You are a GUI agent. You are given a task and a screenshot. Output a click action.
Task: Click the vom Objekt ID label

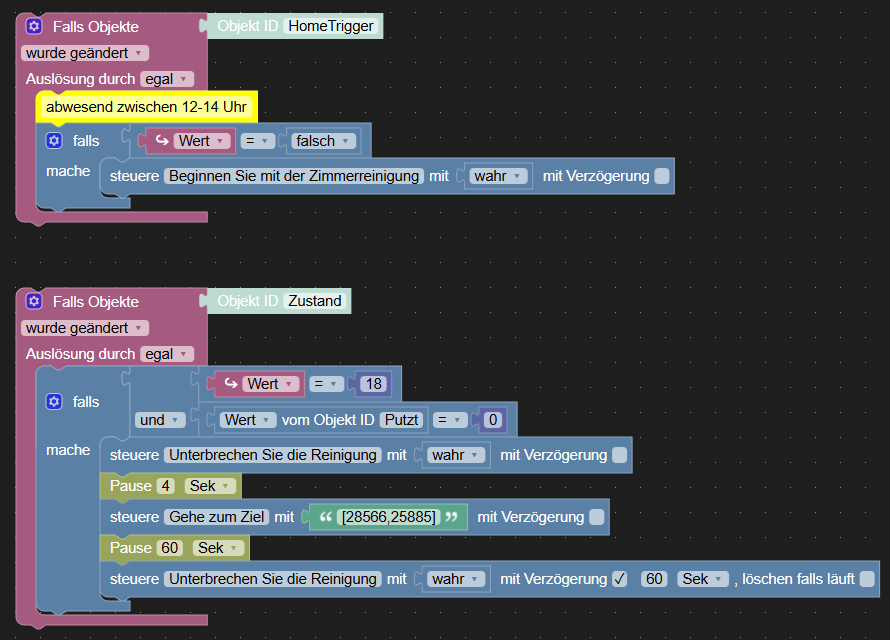click(x=328, y=420)
